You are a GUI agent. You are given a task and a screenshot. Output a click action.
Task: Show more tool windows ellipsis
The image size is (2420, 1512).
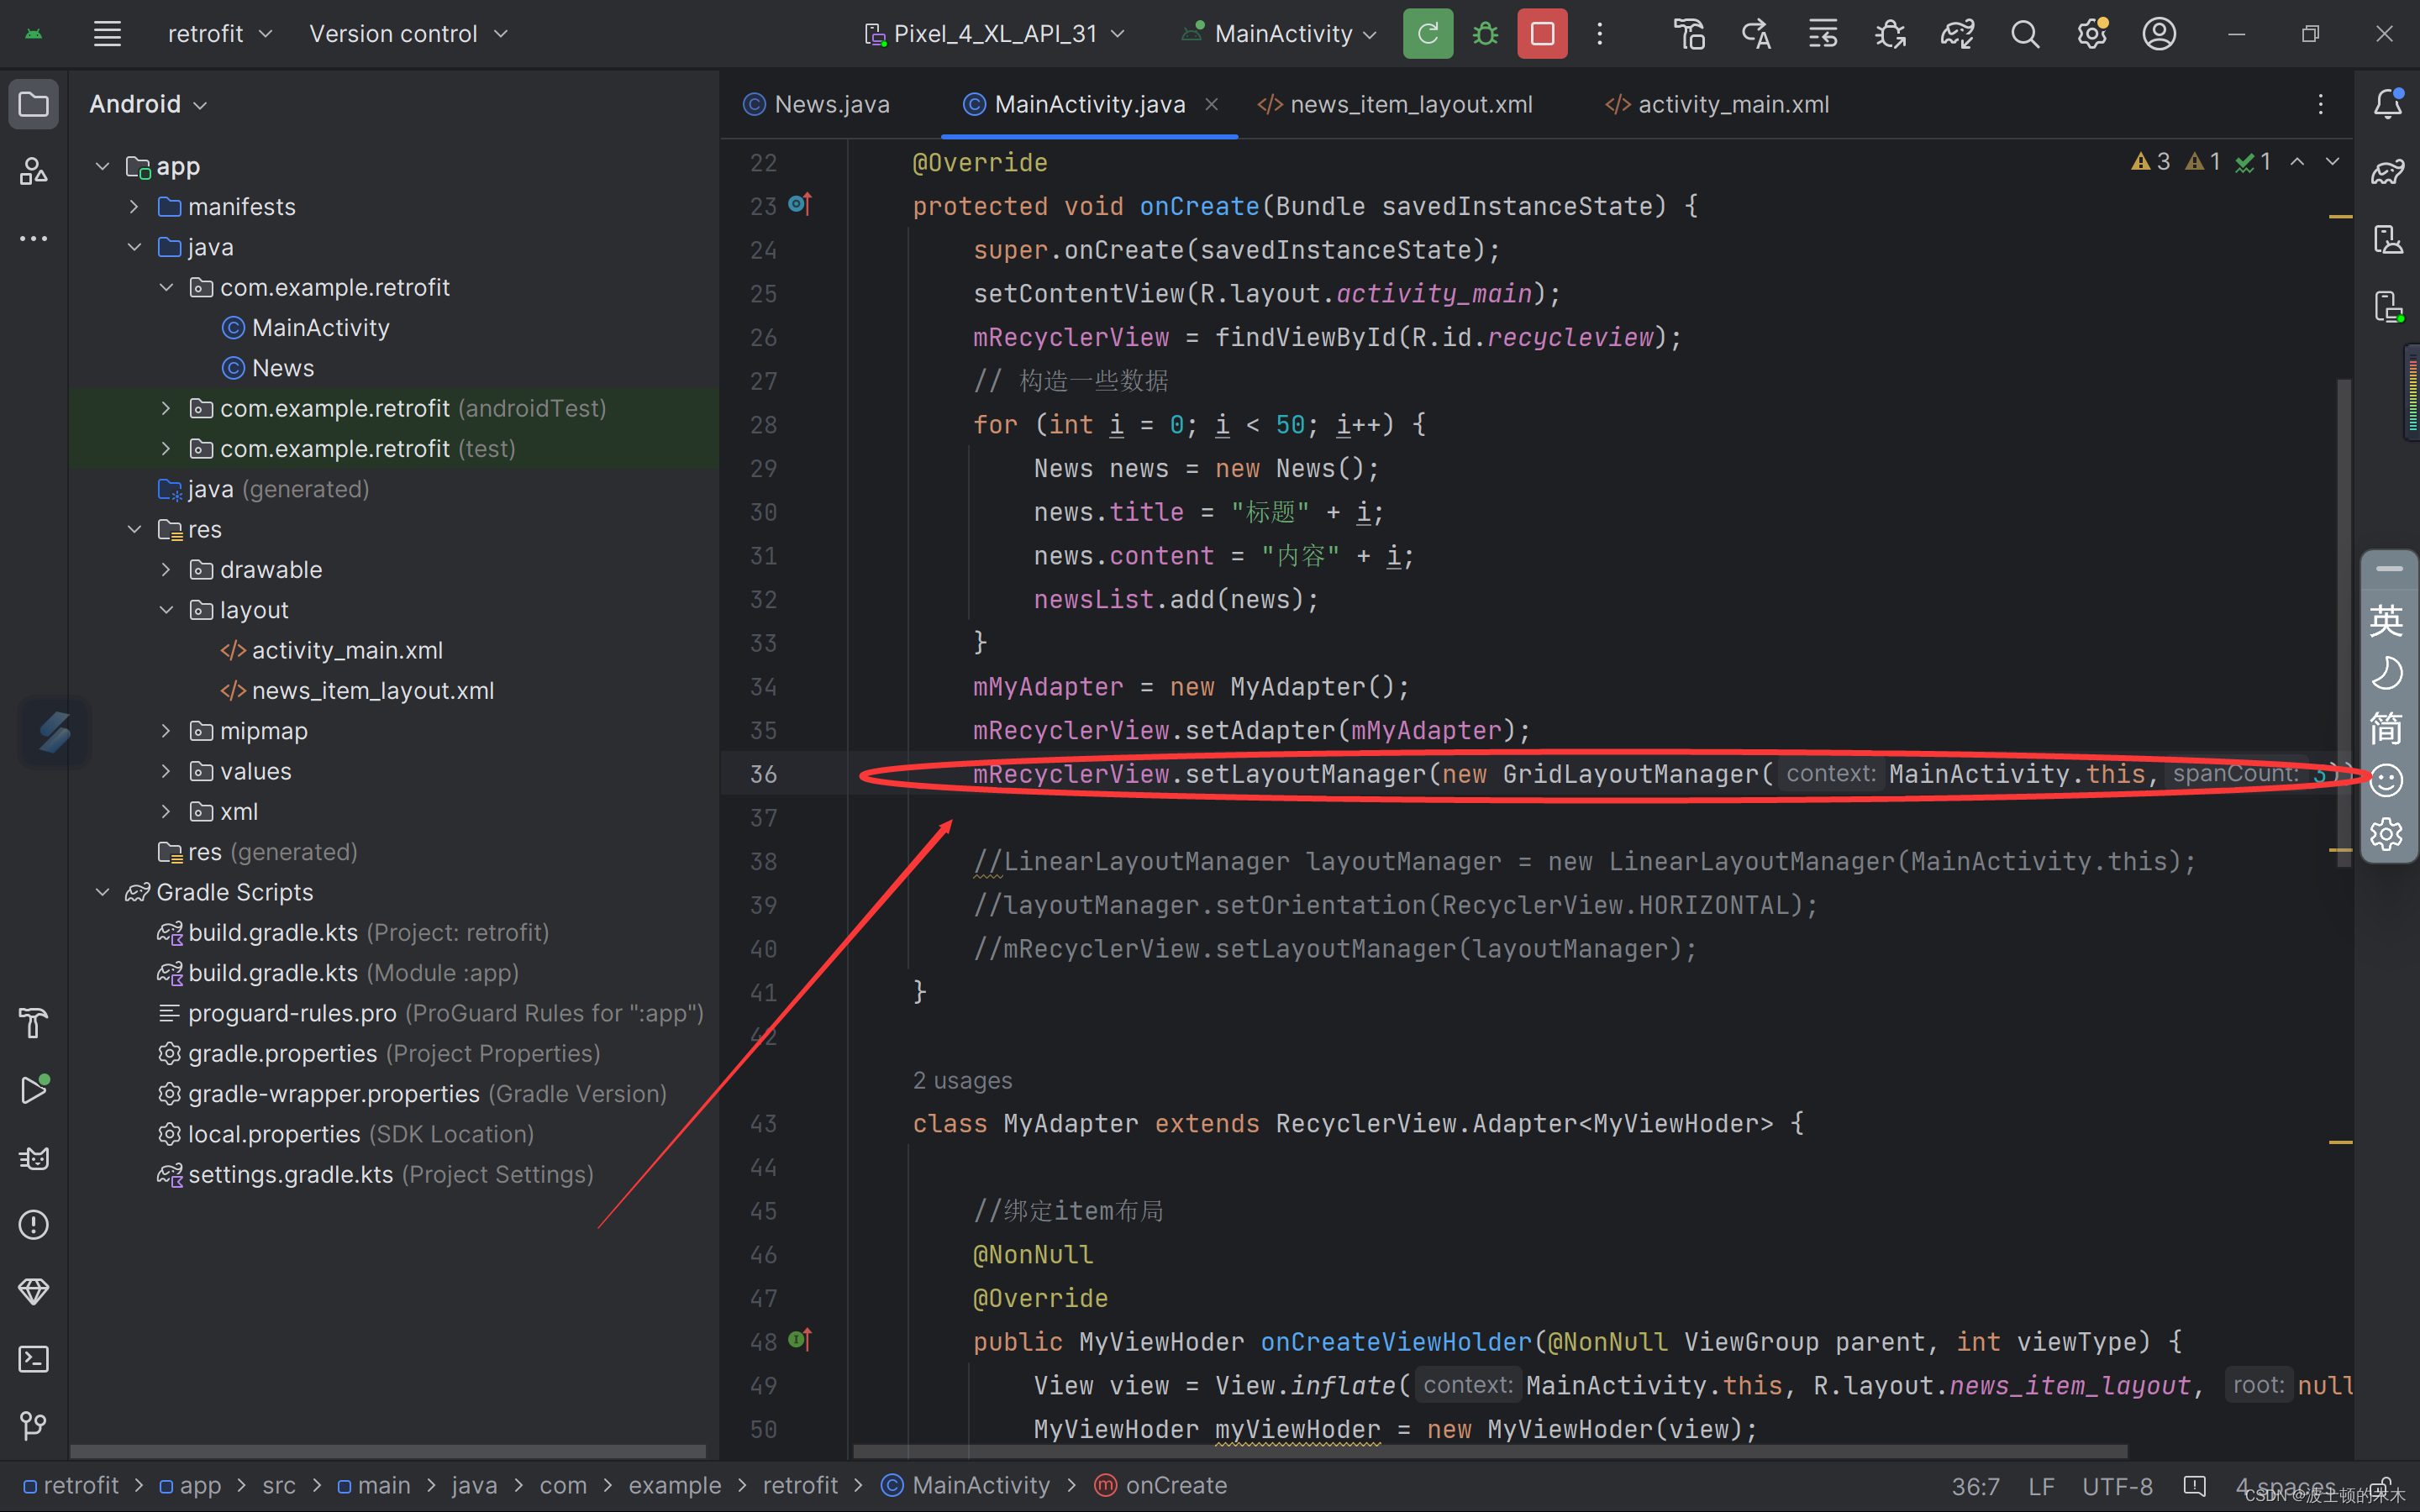(34, 238)
